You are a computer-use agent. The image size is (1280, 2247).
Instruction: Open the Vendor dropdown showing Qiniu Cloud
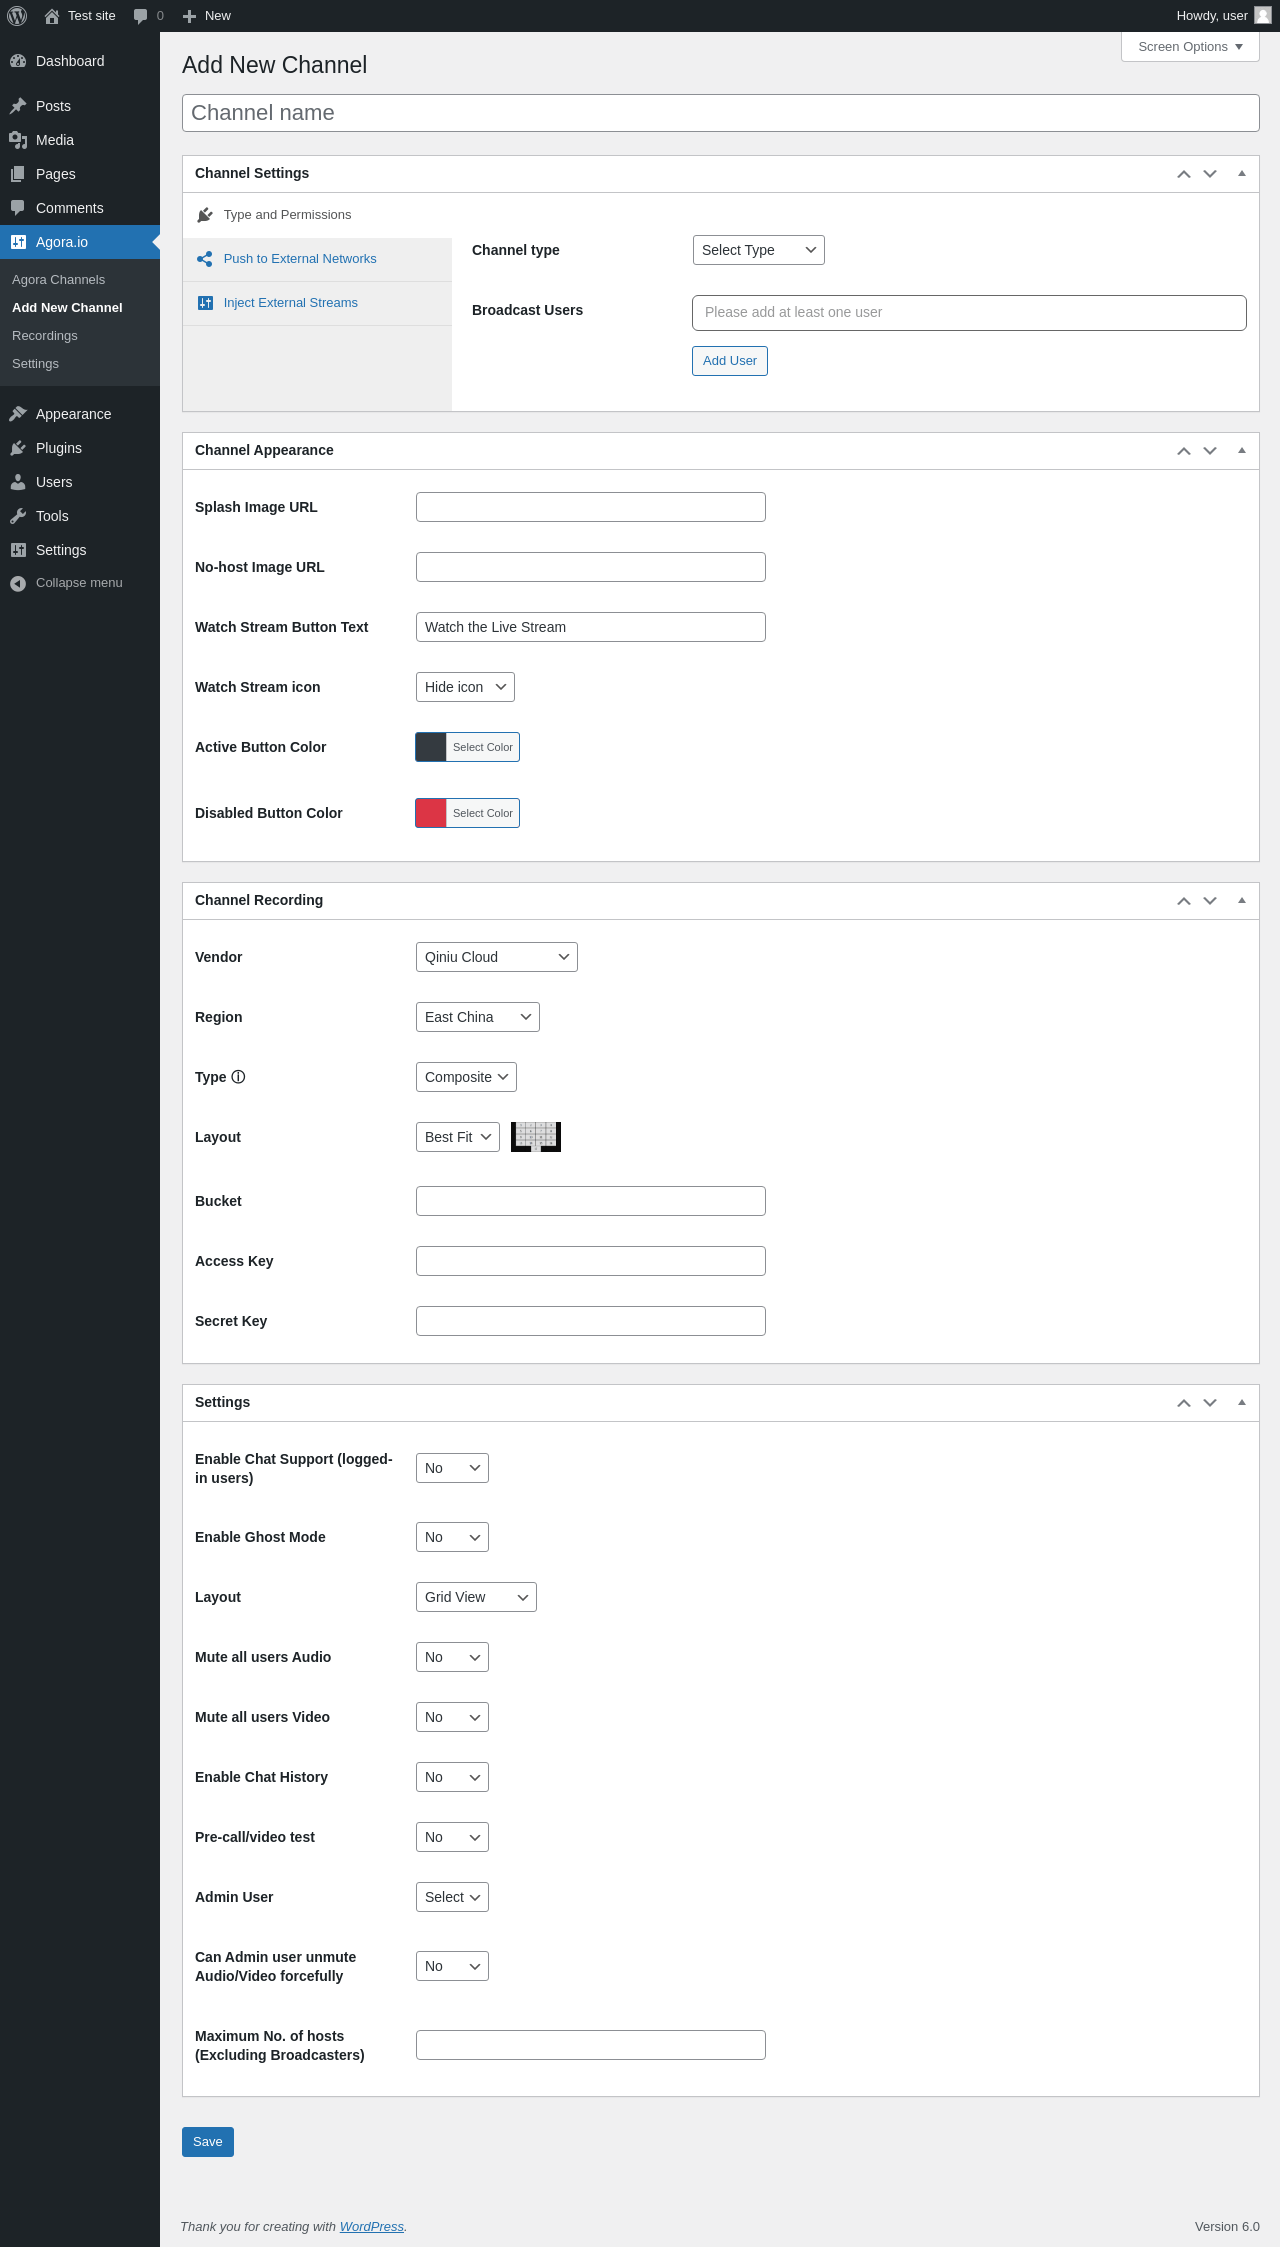[496, 957]
